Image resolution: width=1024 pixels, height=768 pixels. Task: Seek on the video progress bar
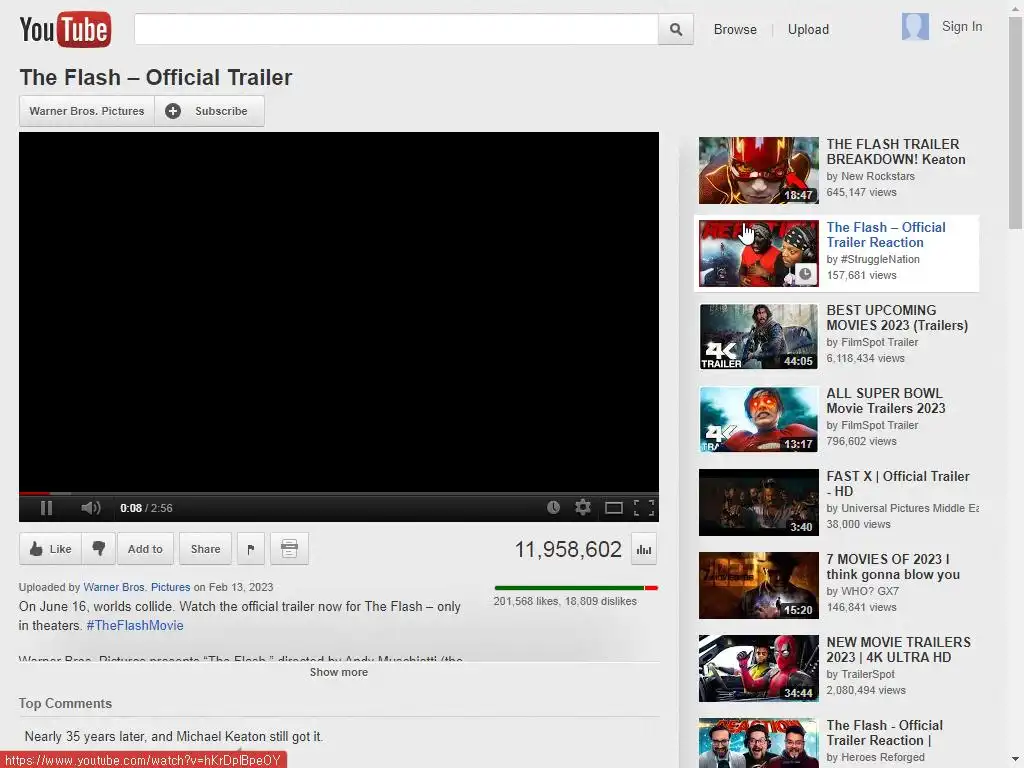(x=338, y=493)
